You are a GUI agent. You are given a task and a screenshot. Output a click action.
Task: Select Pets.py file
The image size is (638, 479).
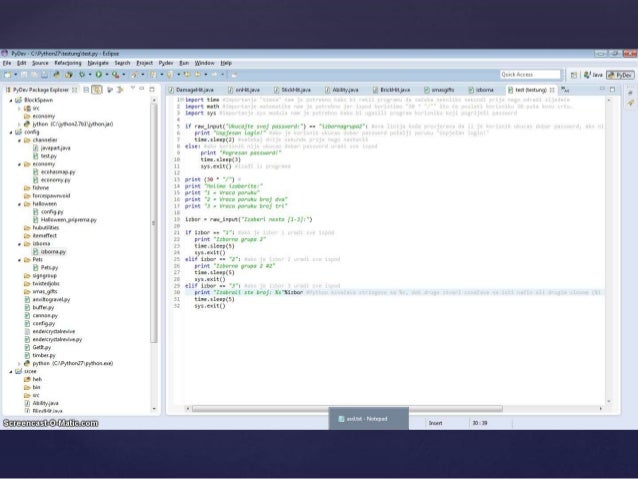click(45, 267)
